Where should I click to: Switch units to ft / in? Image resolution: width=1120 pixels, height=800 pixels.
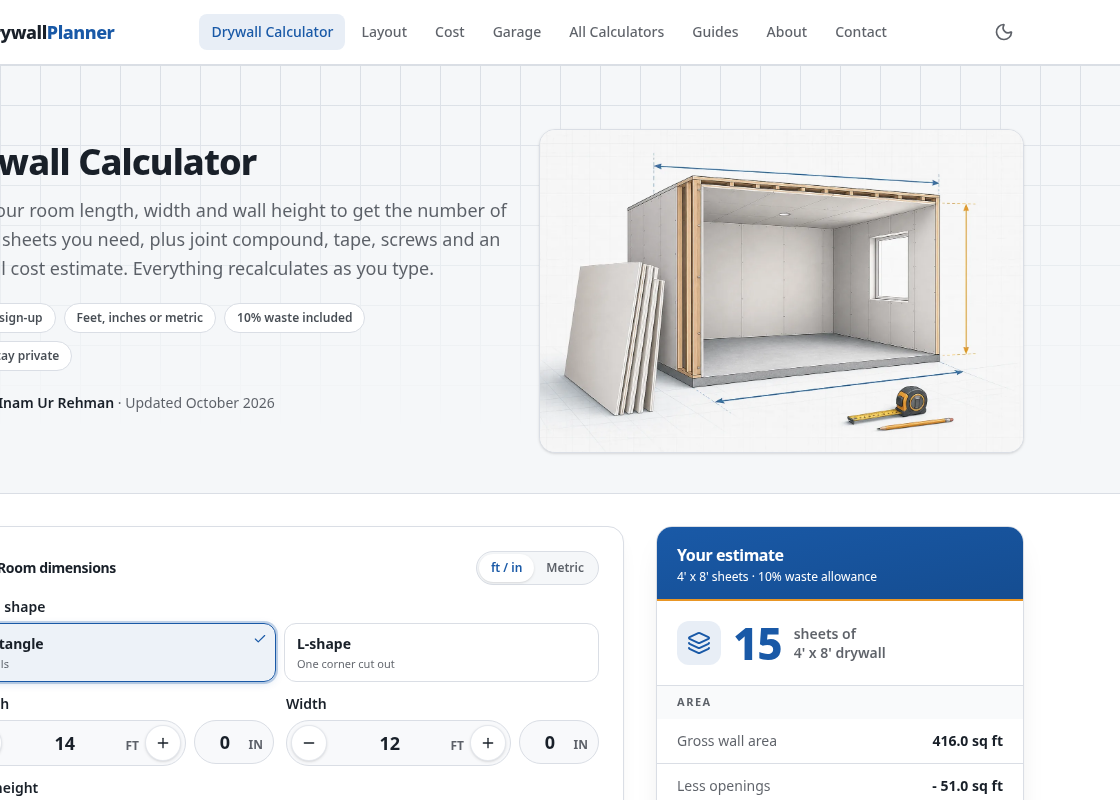coord(506,568)
